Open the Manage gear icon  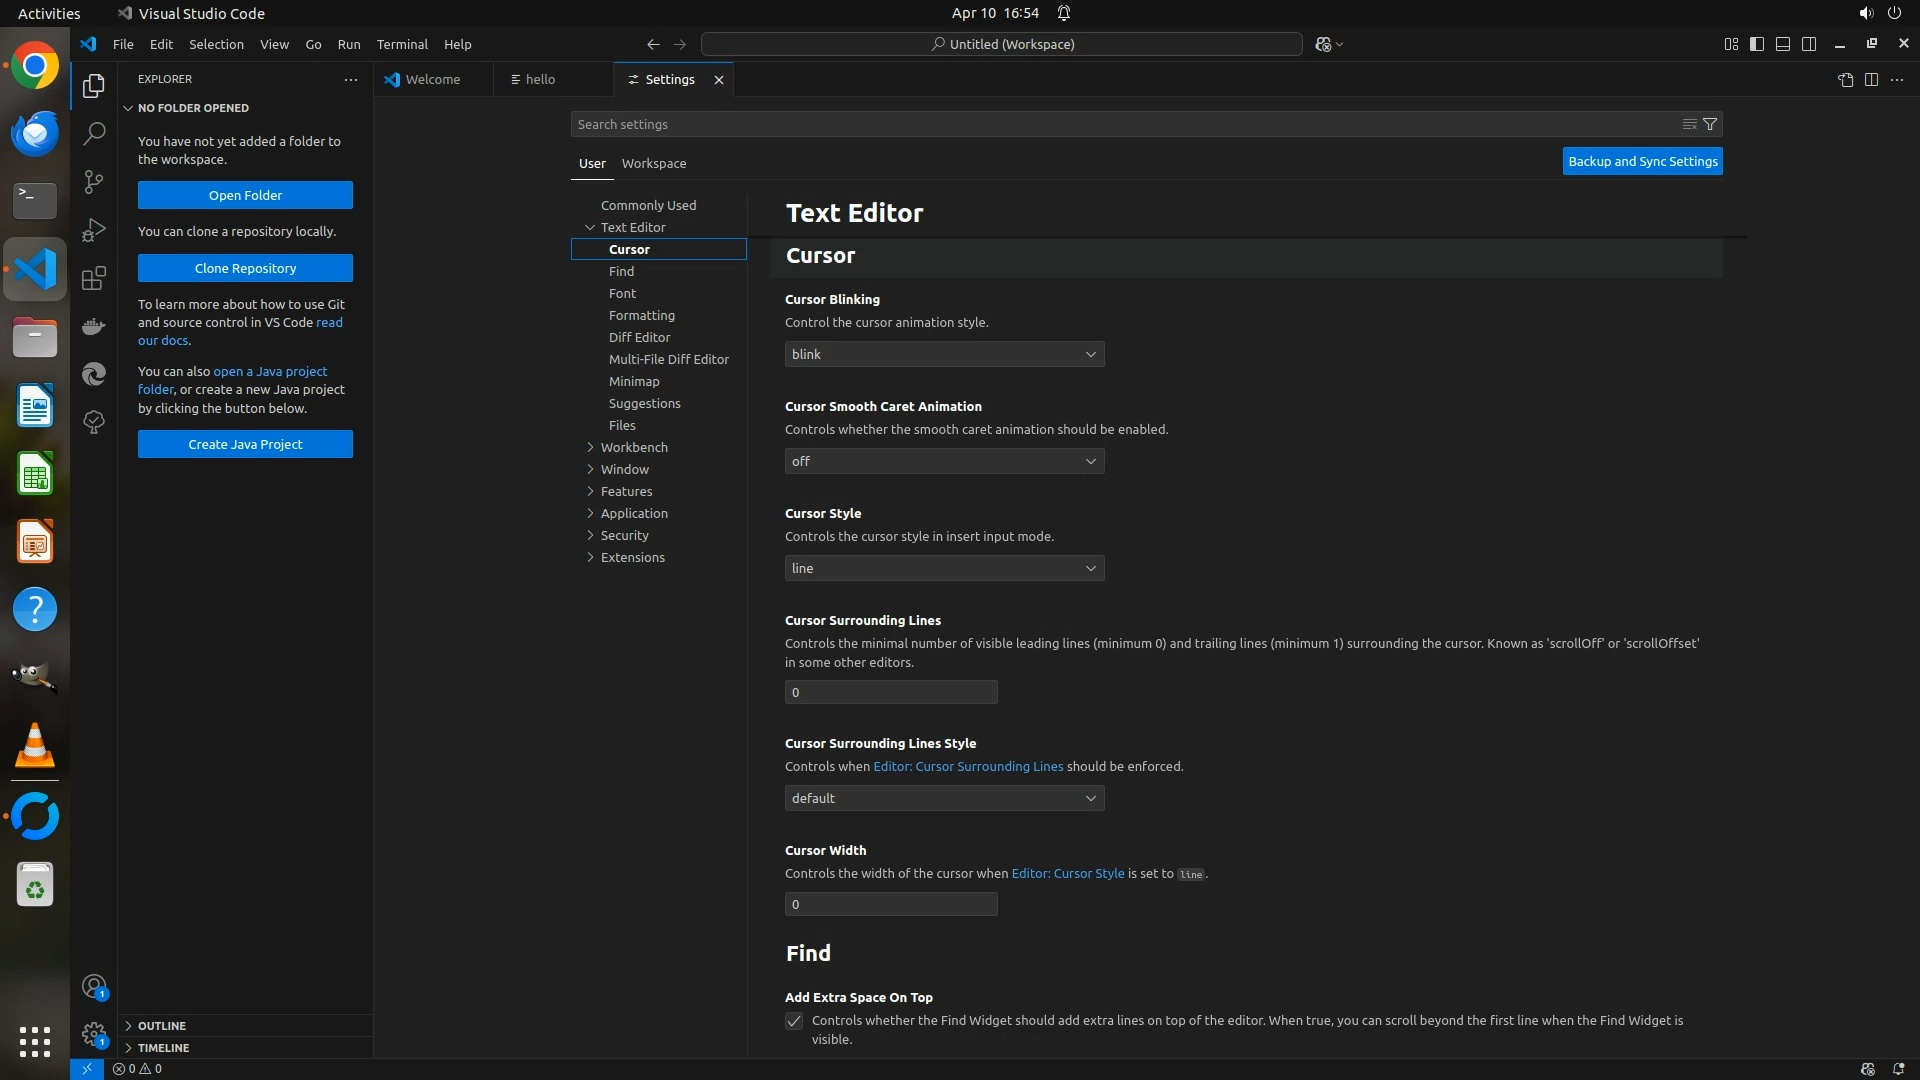coord(94,1034)
